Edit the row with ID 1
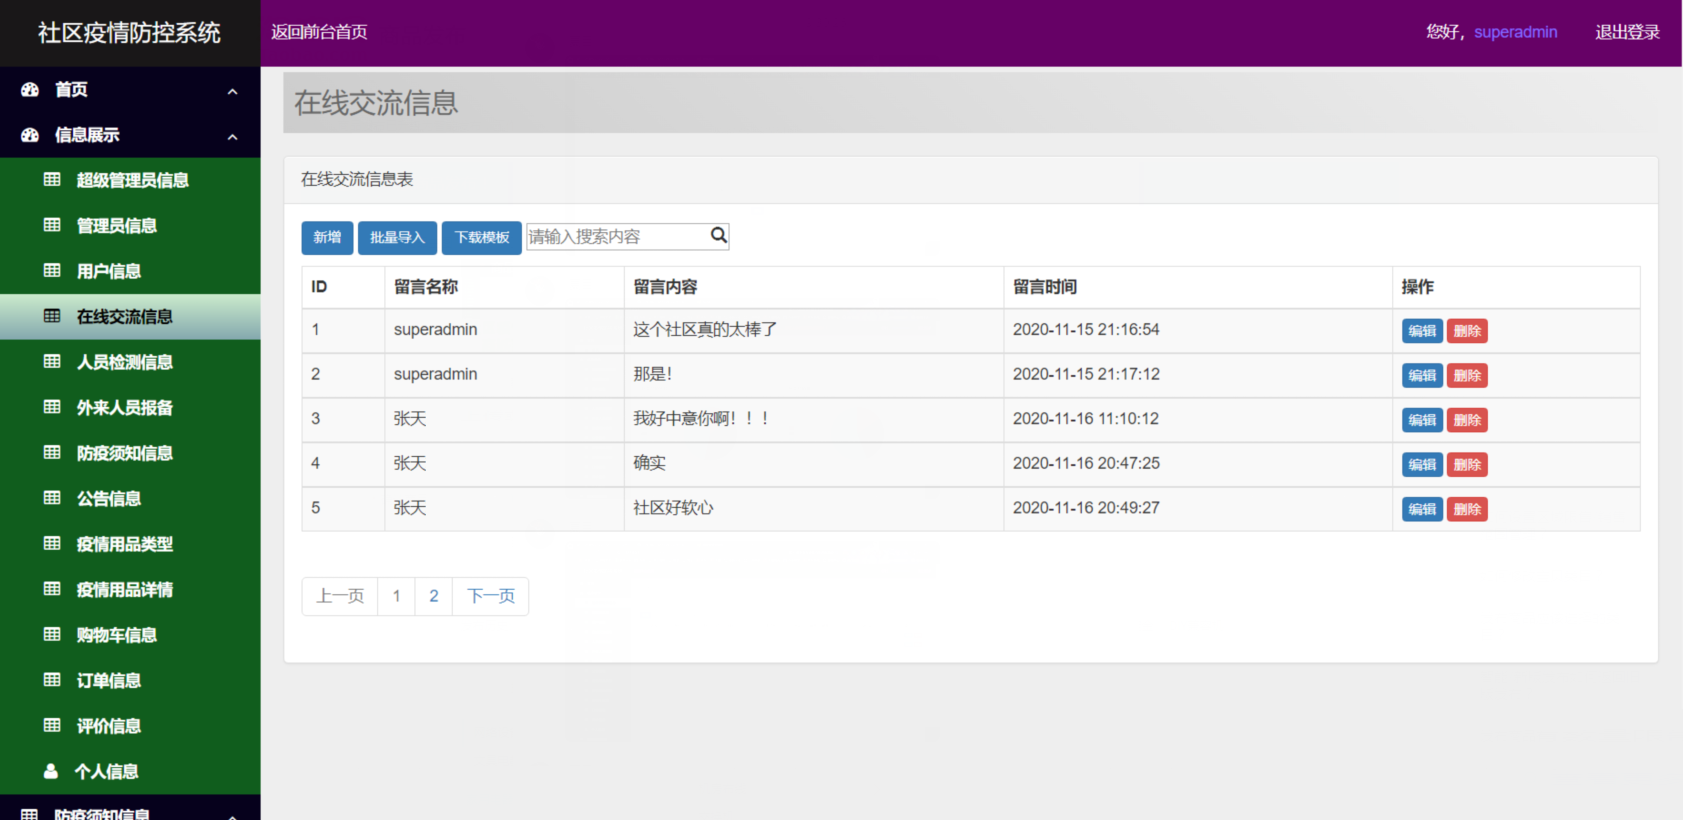The height and width of the screenshot is (820, 1683). click(x=1422, y=331)
